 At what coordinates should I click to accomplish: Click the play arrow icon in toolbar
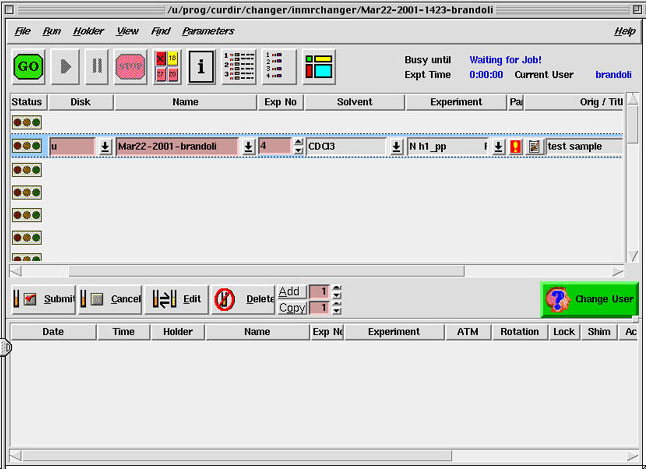(65, 67)
